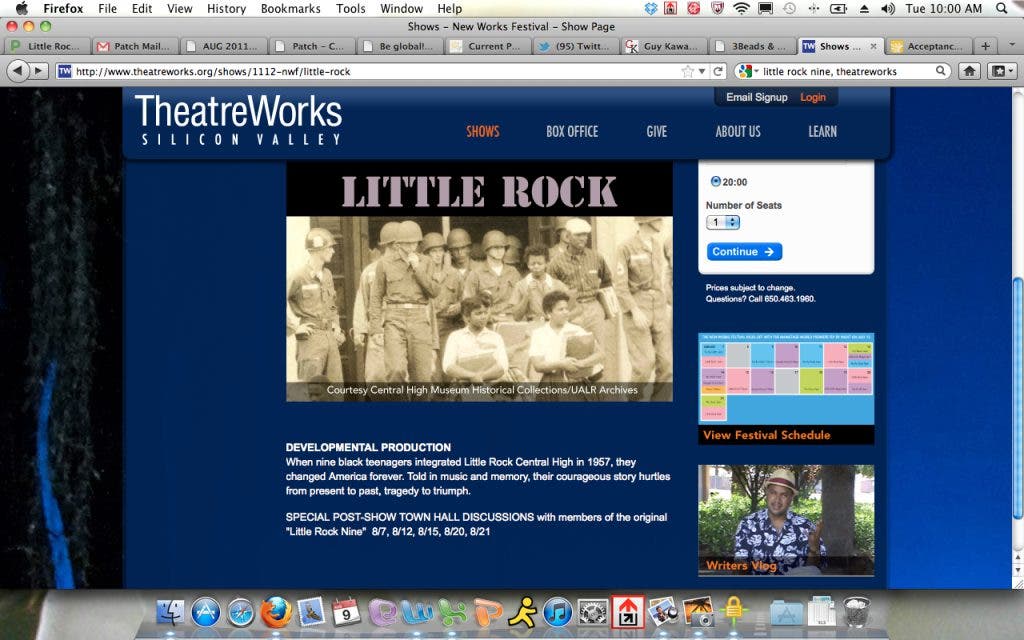Switch to the Little Roc... tab

coord(47,46)
